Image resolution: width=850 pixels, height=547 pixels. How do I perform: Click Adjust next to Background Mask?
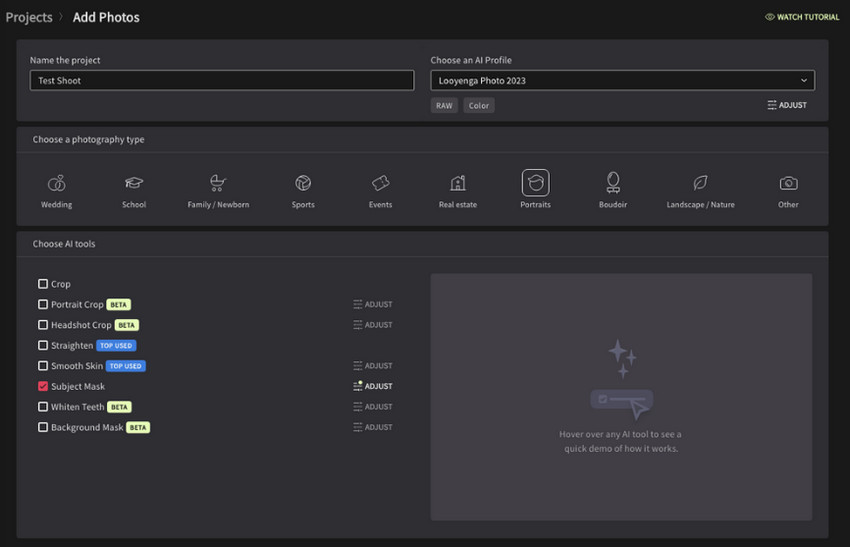coord(373,427)
